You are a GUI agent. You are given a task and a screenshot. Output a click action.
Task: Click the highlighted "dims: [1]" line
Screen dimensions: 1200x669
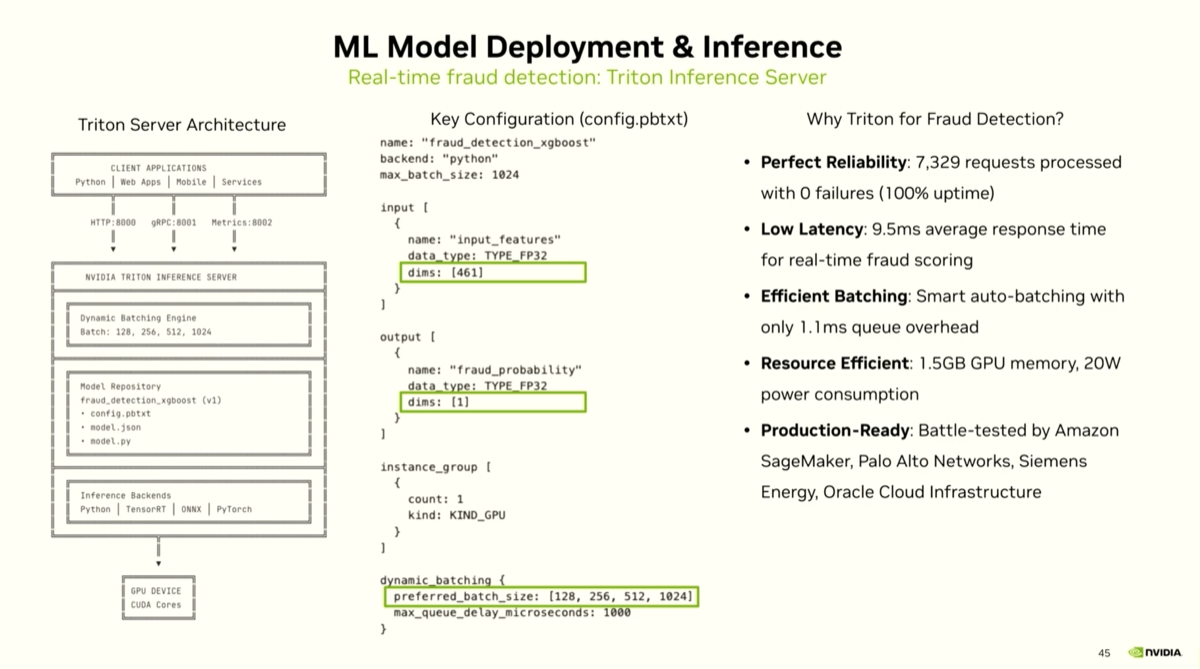point(492,402)
